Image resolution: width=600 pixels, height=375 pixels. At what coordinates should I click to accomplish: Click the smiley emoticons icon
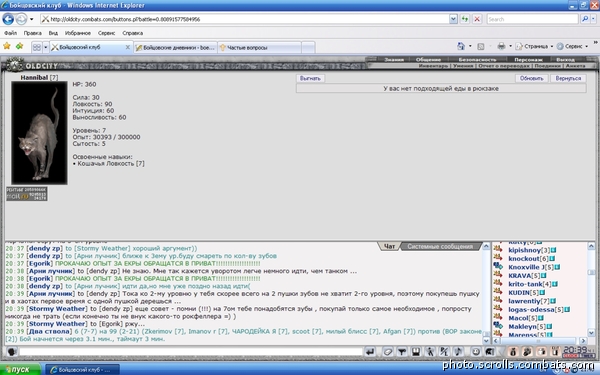coord(476,351)
